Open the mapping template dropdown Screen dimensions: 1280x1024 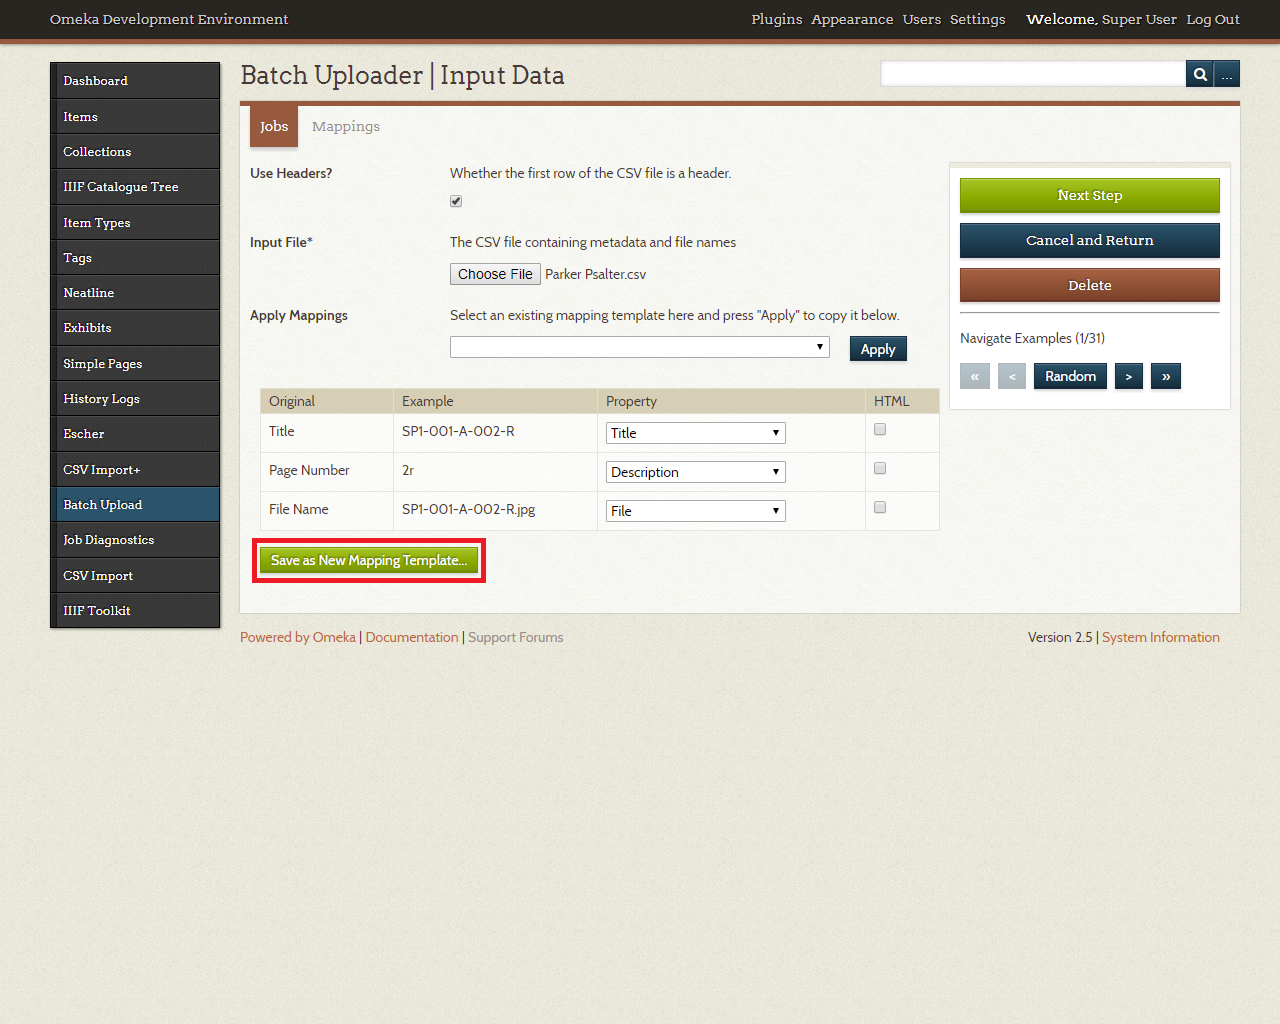(x=639, y=347)
